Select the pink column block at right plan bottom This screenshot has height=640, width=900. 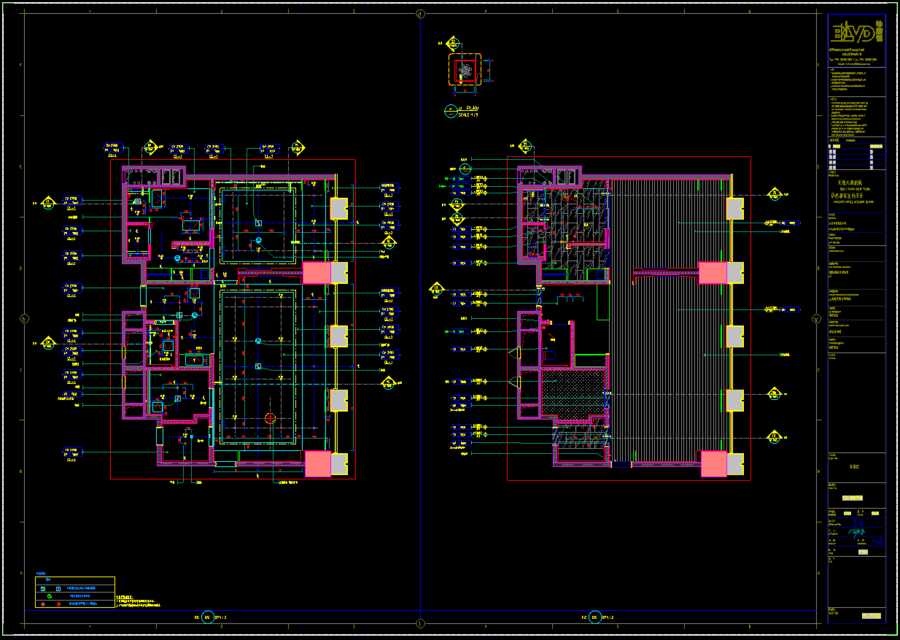click(x=714, y=464)
